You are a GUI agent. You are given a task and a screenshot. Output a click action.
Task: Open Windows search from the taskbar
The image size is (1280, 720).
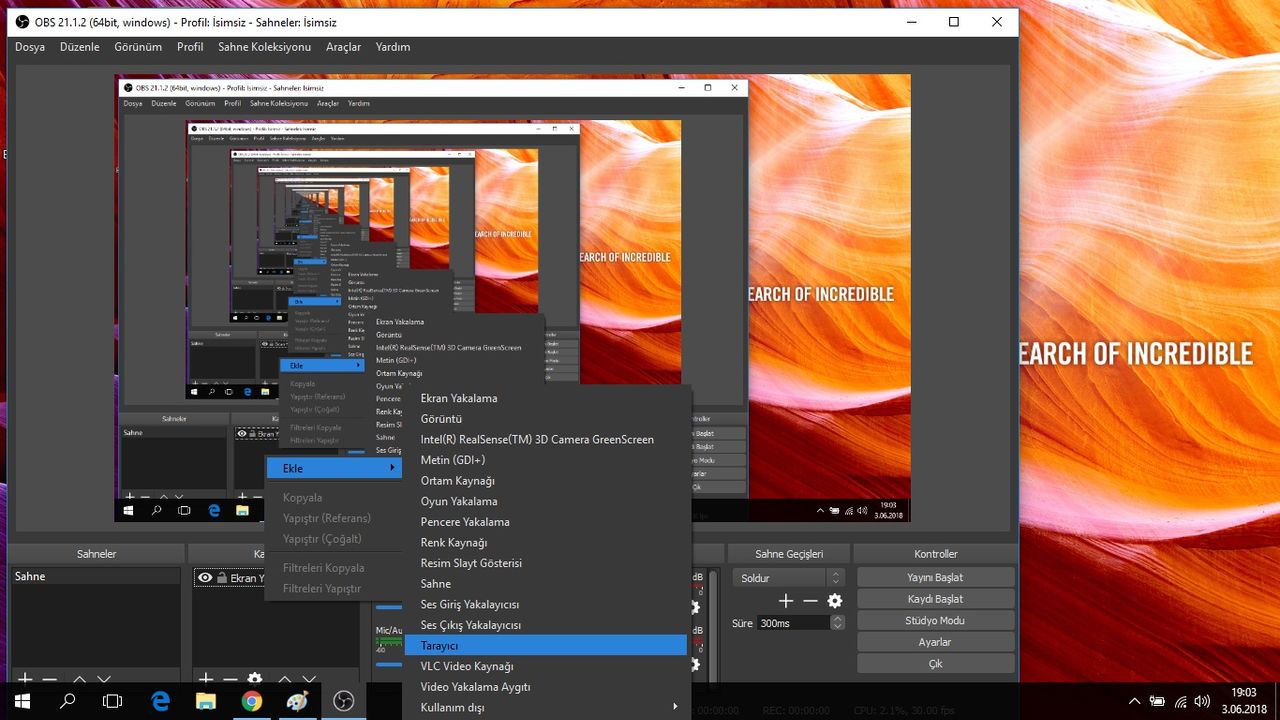(68, 701)
